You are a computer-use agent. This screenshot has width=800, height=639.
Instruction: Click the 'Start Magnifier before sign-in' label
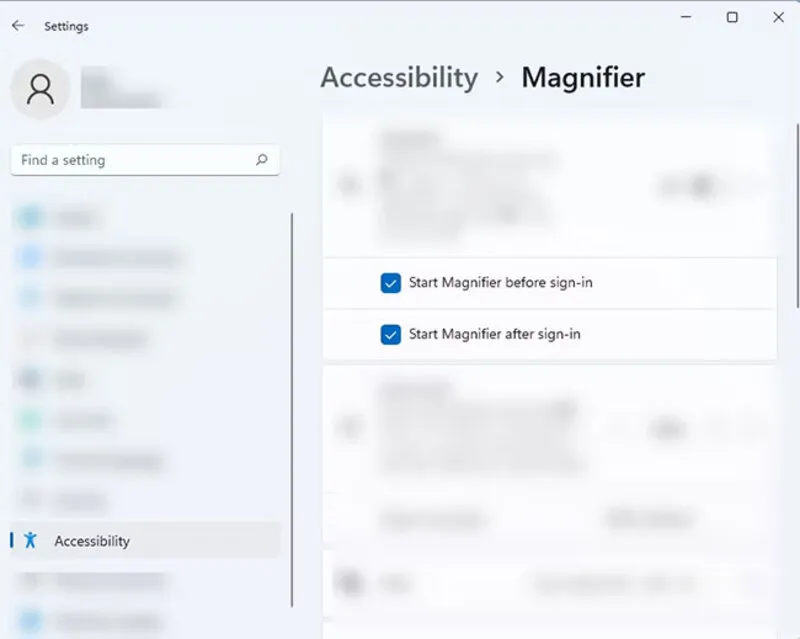500,283
